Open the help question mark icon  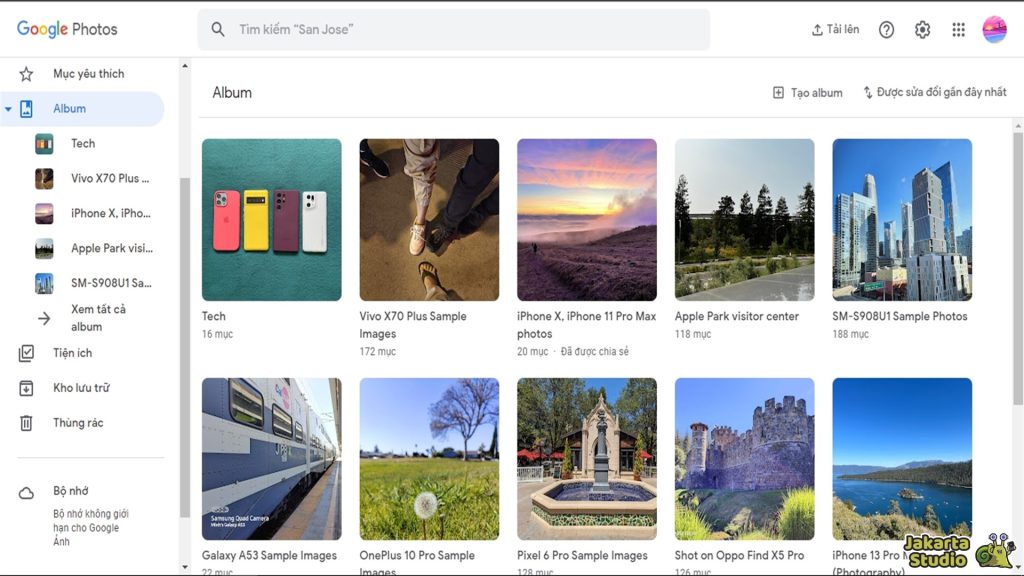point(886,29)
